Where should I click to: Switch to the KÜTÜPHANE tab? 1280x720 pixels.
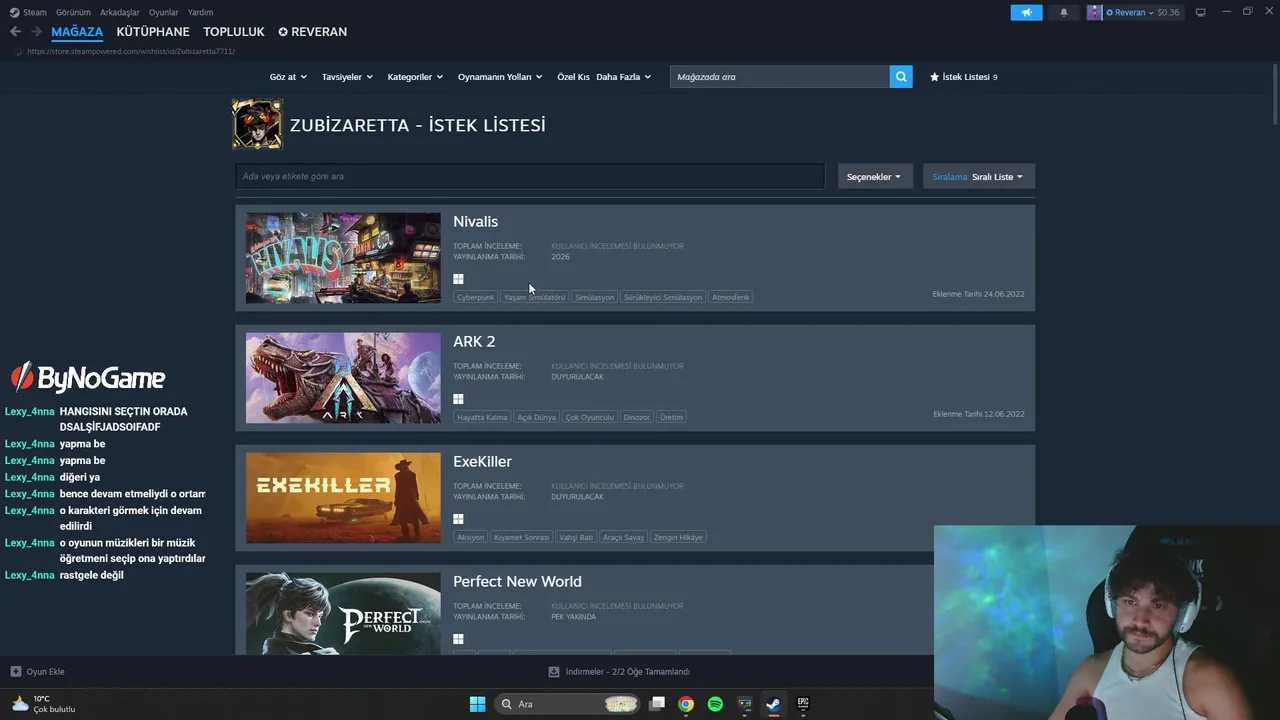coord(153,32)
